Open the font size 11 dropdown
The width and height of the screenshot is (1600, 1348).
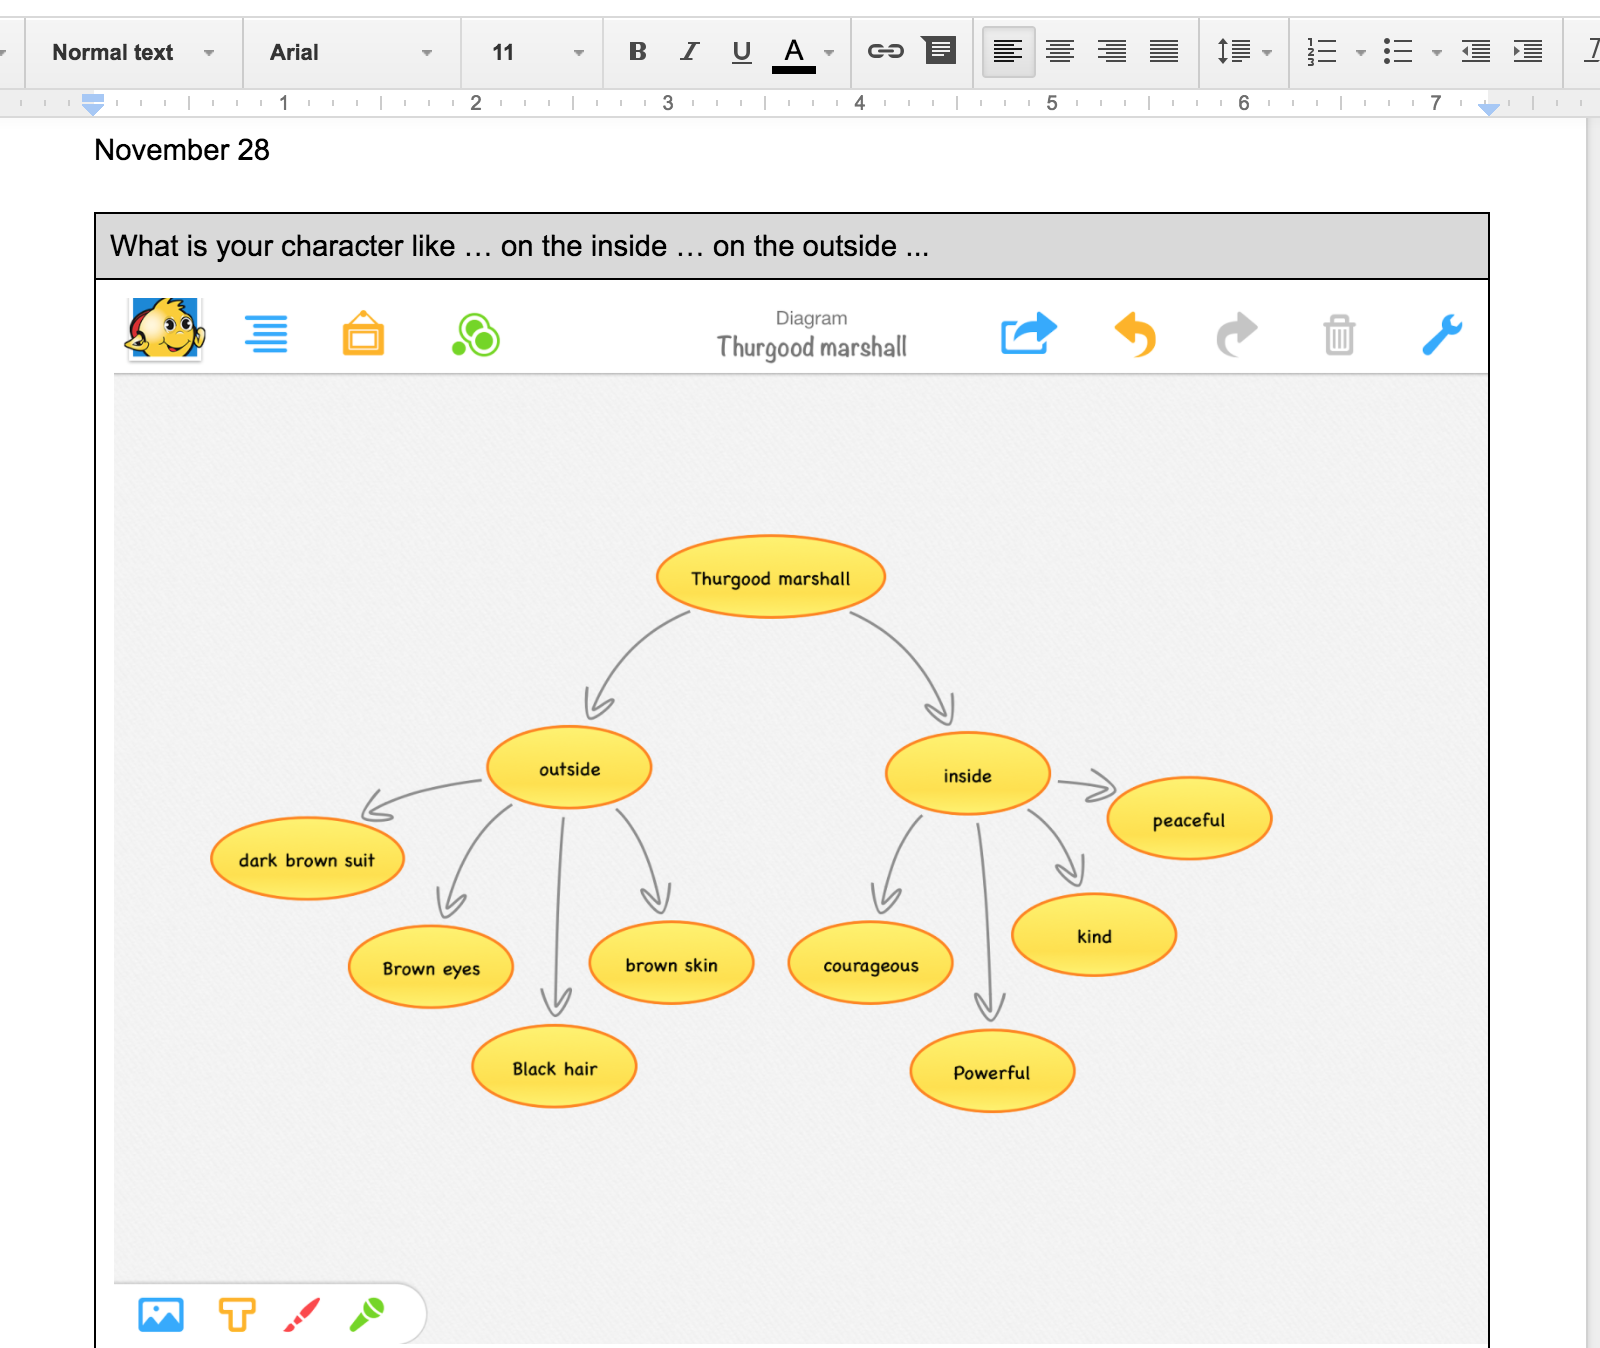point(536,52)
